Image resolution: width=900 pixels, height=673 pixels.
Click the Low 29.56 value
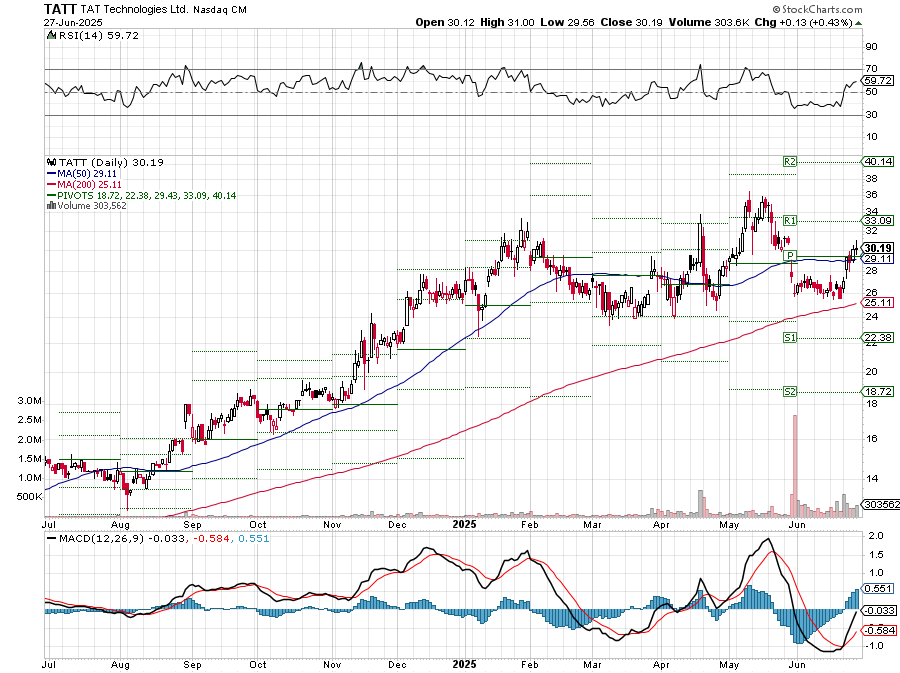(567, 22)
